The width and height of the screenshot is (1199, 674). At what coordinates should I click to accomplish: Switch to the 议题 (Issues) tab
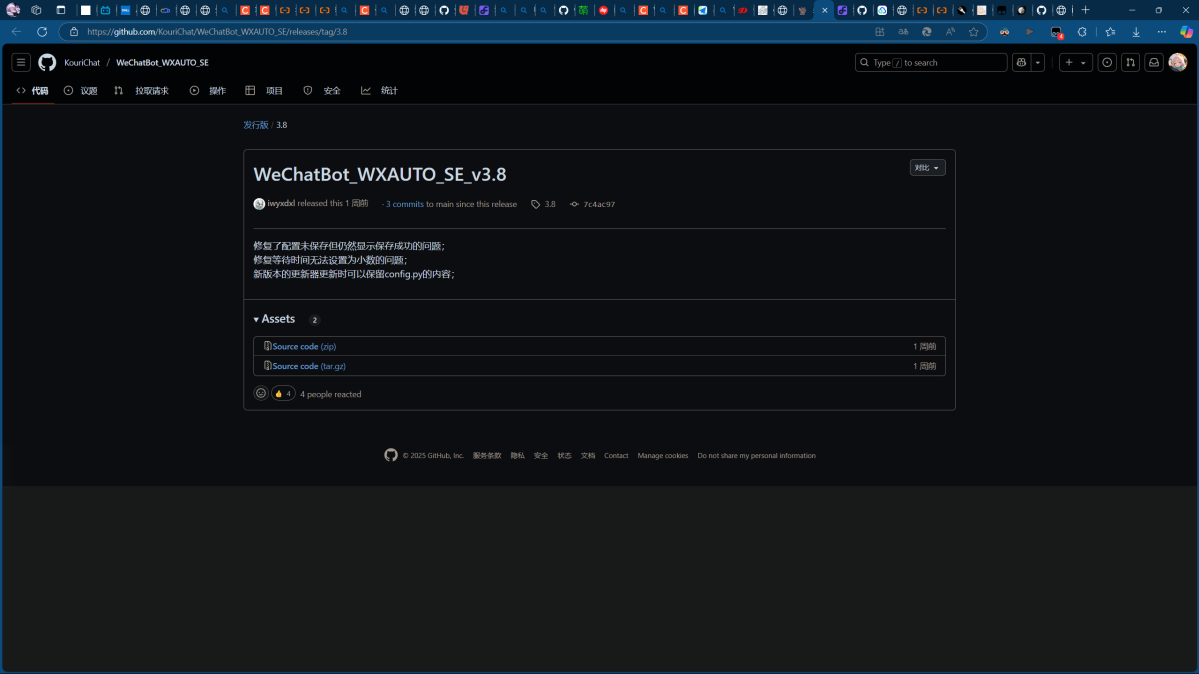click(81, 91)
